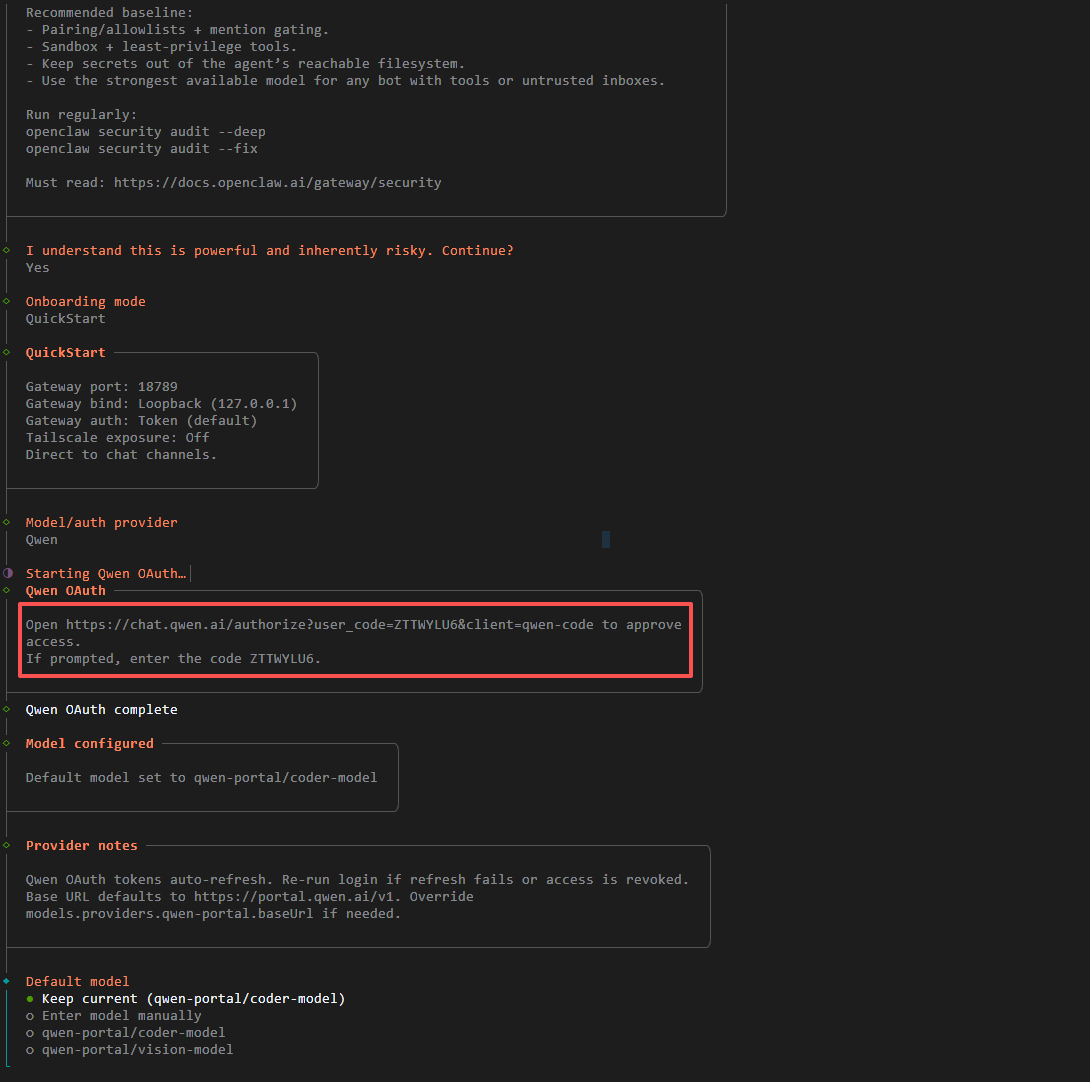Click the Model configured heading
The image size is (1090, 1082).
[90, 743]
